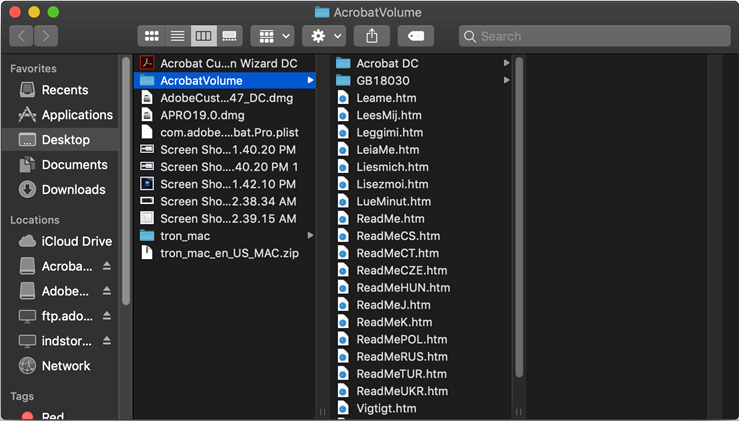The image size is (739, 421).
Task: Switch to list view in toolbar
Action: tap(177, 36)
